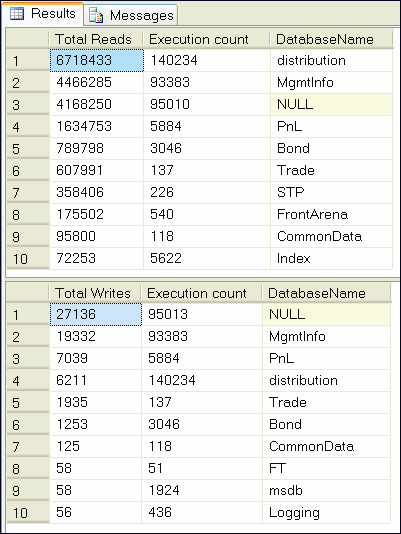Click the msdb database cell

click(326, 490)
